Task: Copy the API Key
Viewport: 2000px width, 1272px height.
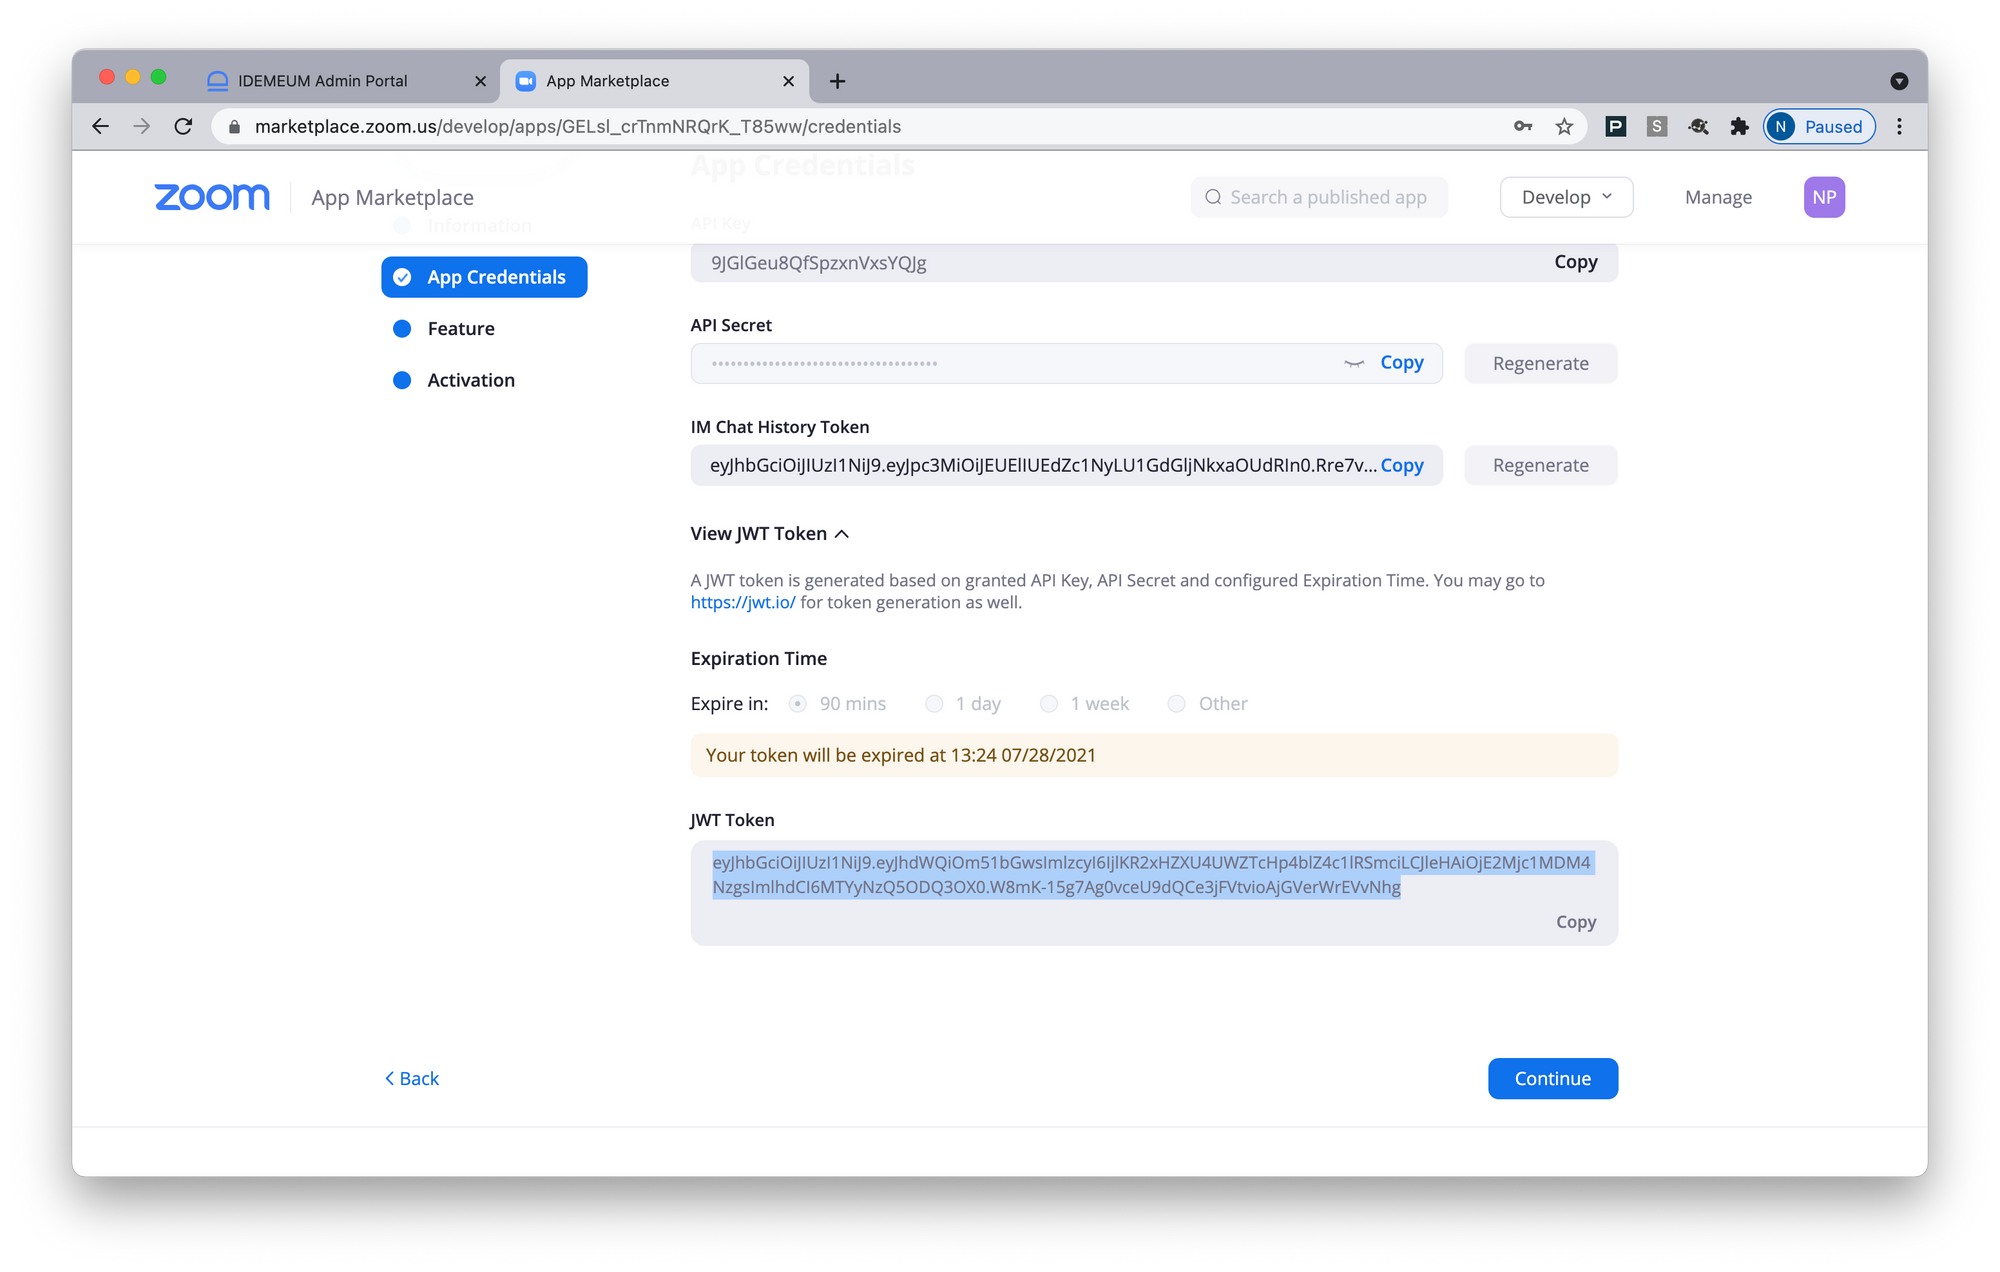Action: click(x=1575, y=262)
